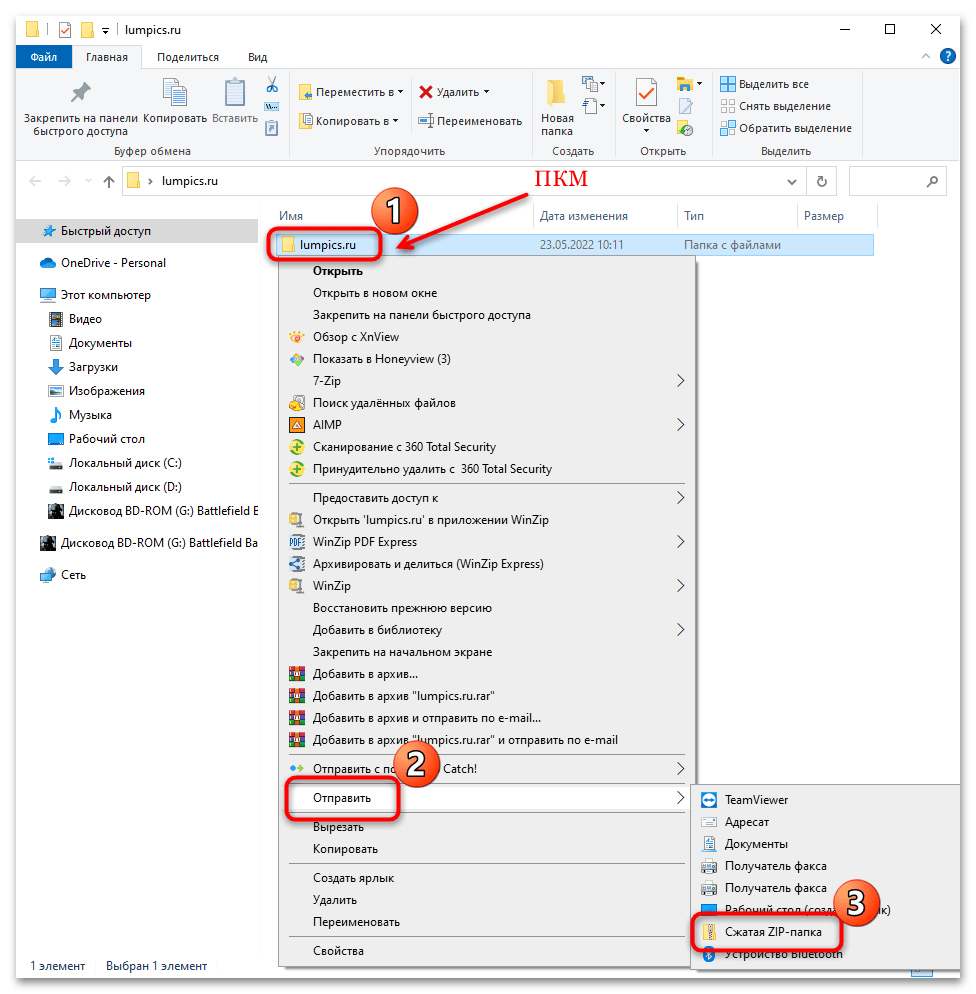
Task: Open quick access toolbar customize arrow
Action: coord(105,30)
